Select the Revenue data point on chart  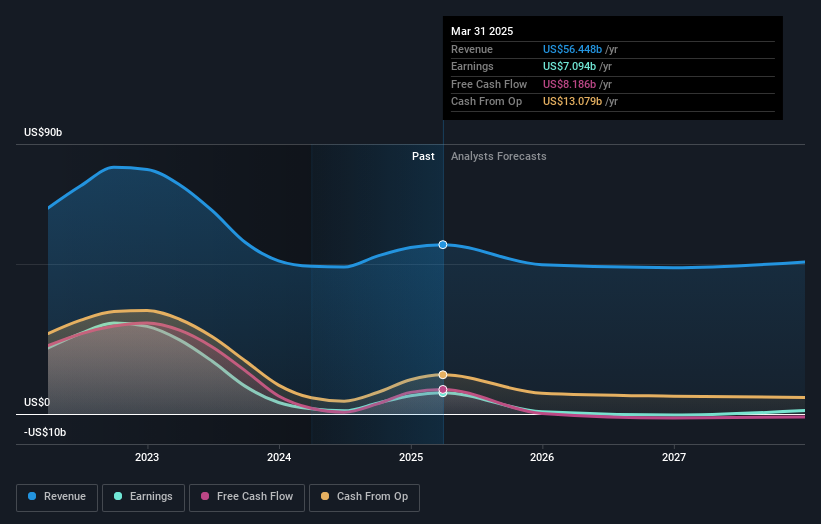point(443,244)
